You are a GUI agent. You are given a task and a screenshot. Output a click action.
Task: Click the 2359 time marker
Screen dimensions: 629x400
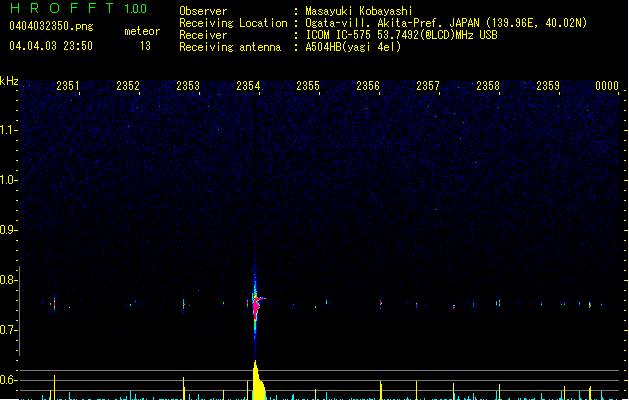point(548,87)
